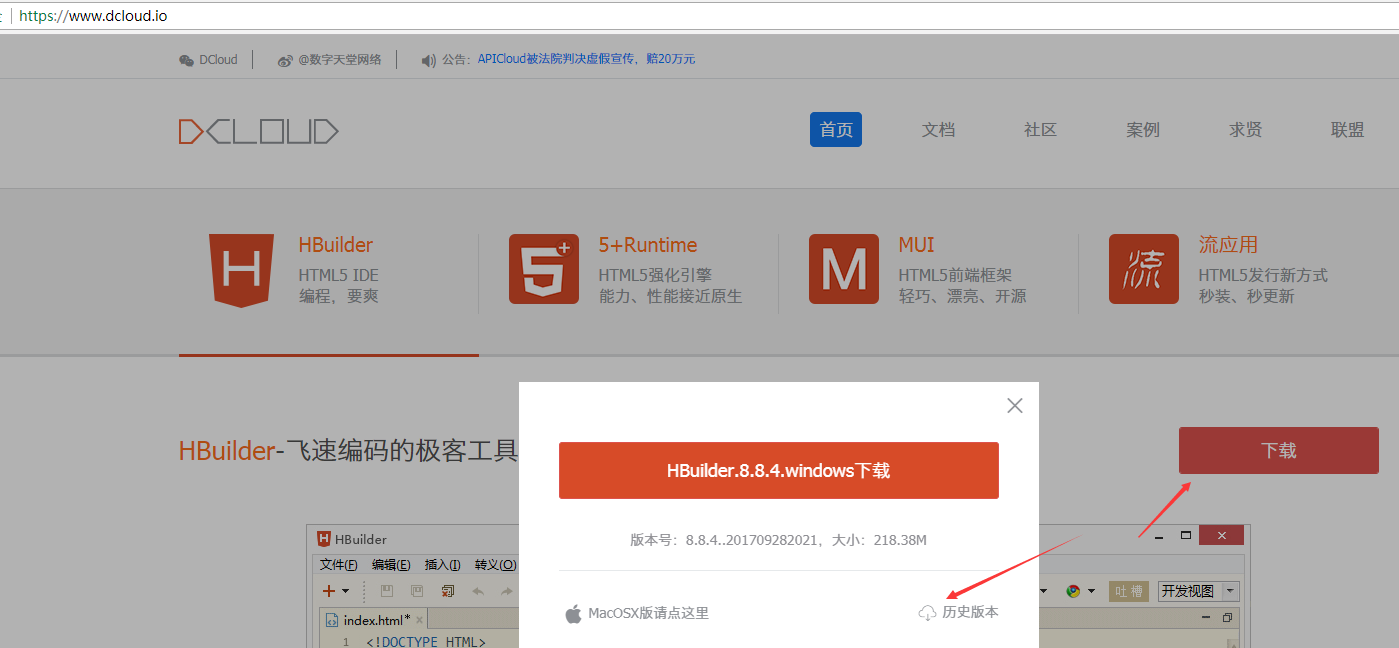Click the Redo arrow in HBuilder toolbar
This screenshot has height=648, width=1399.
507,591
